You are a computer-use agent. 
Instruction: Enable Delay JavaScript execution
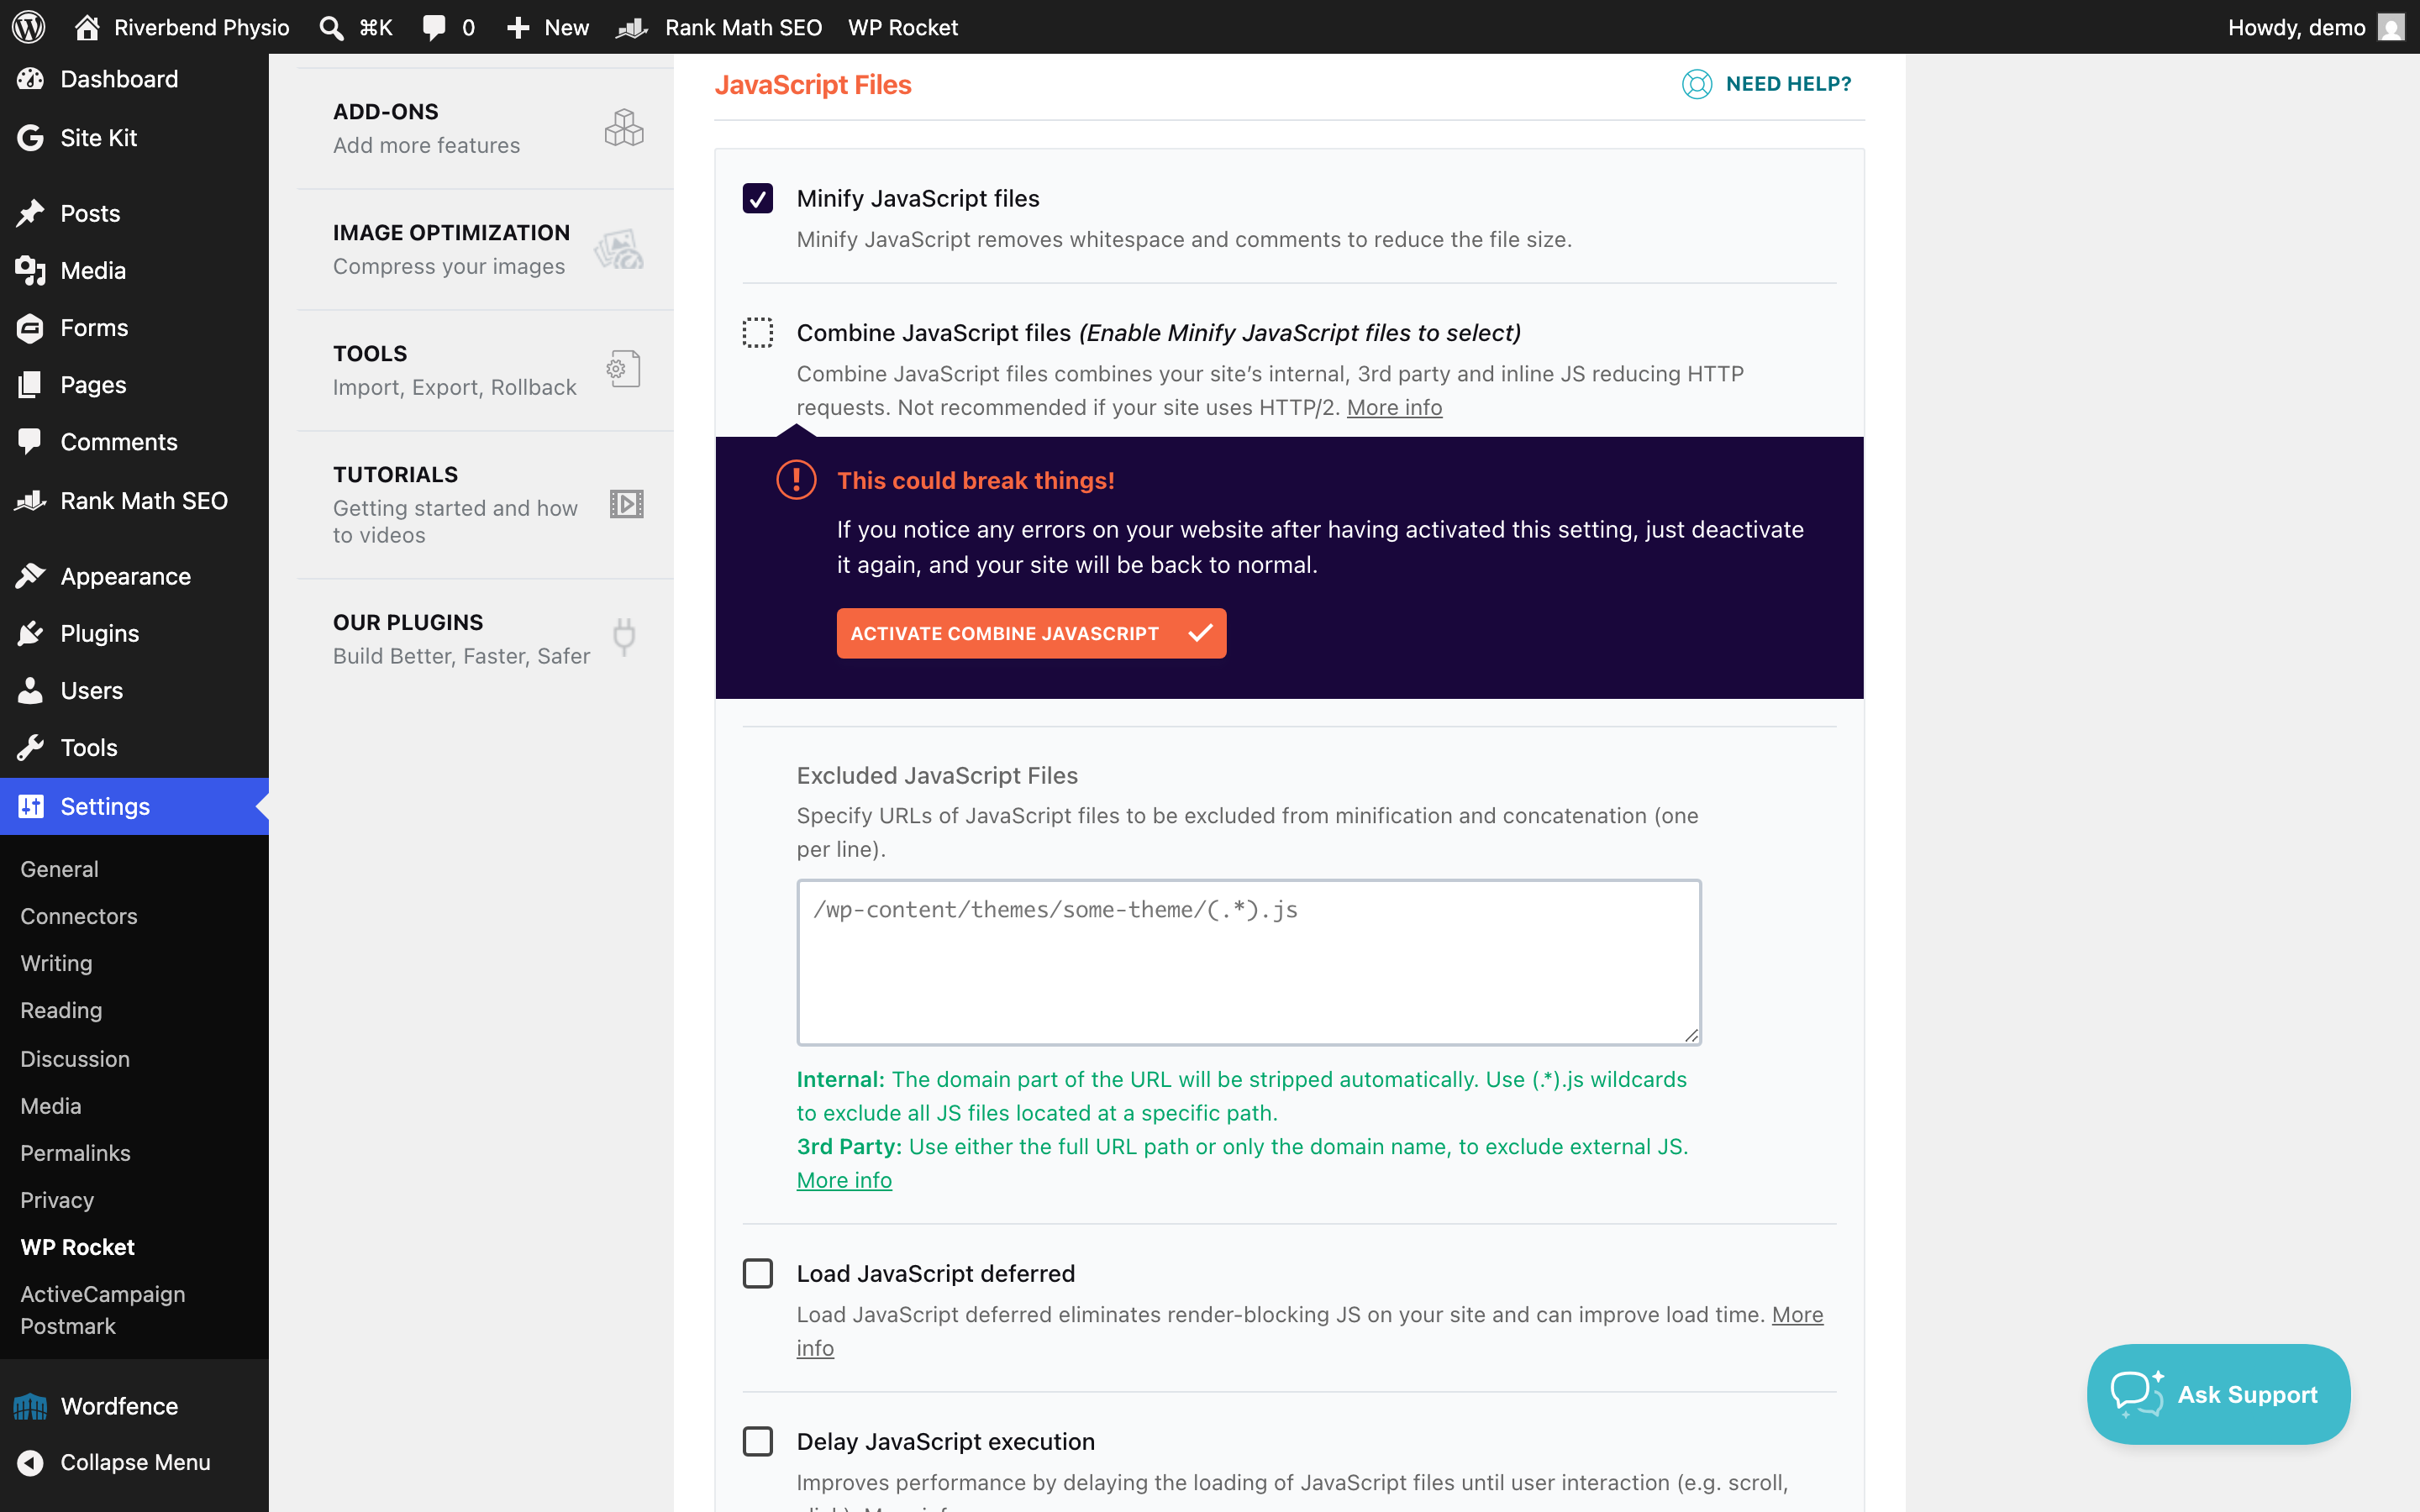click(758, 1441)
